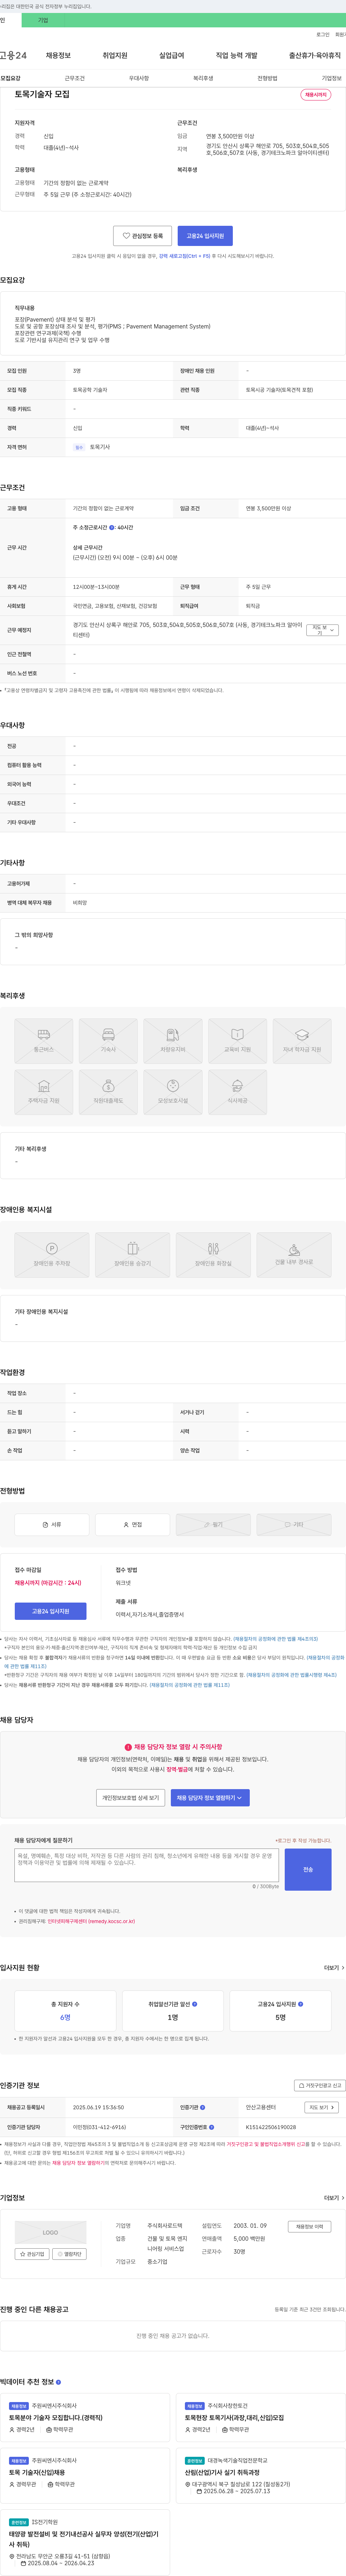Click info icon next to 빅데이터 추천 정보
The height and width of the screenshot is (2576, 346).
pyautogui.click(x=58, y=2382)
